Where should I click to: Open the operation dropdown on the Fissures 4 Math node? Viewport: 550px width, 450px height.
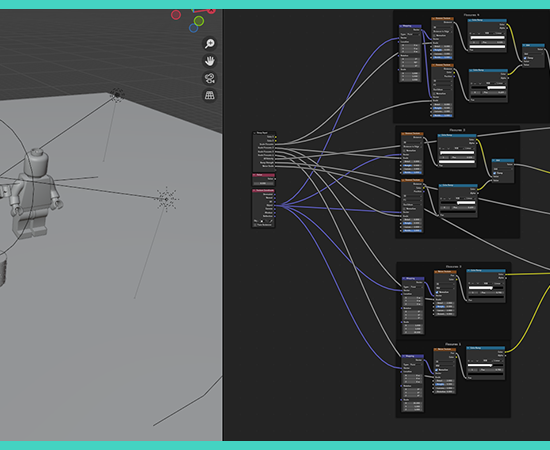(533, 54)
